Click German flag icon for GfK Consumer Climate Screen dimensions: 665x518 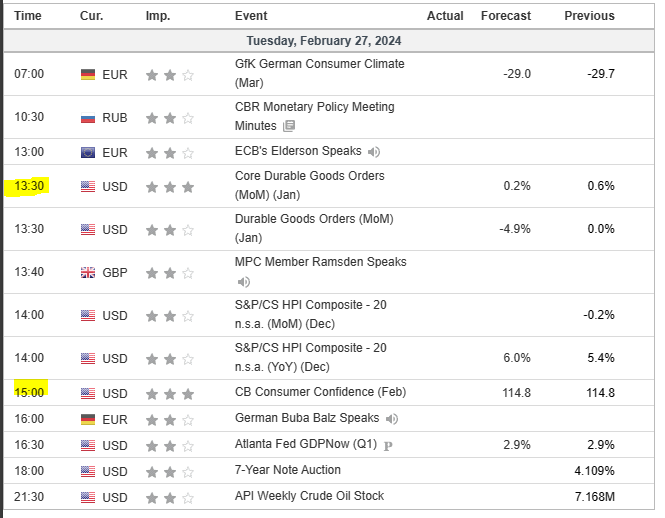pos(88,74)
